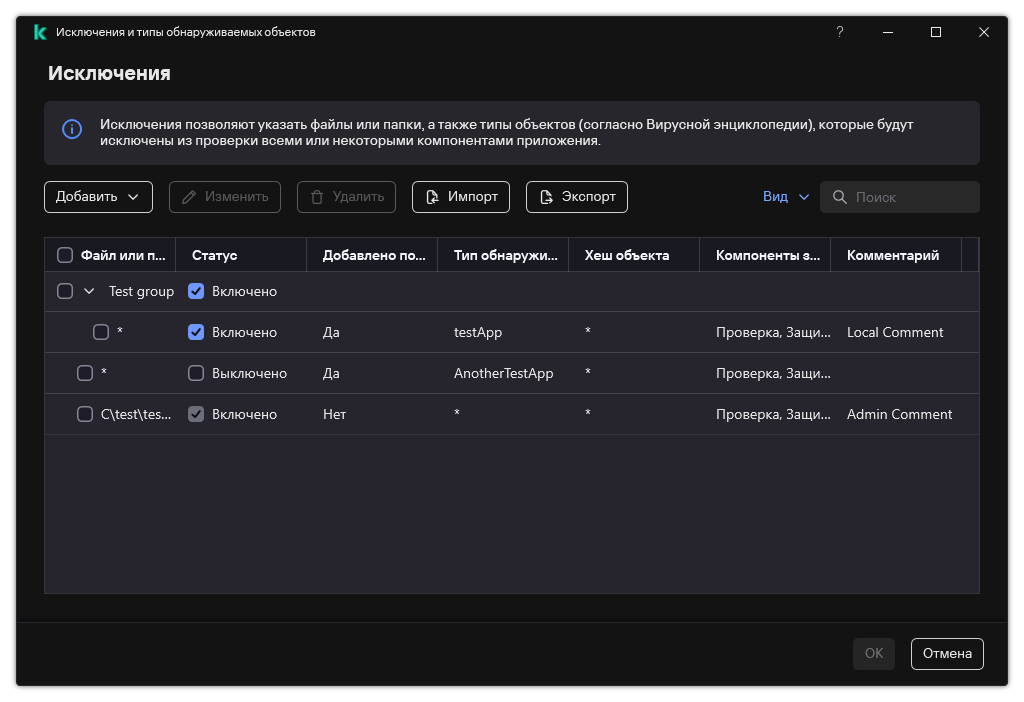Close the window with the X icon
This screenshot has height=702, width=1024.
pyautogui.click(x=984, y=32)
